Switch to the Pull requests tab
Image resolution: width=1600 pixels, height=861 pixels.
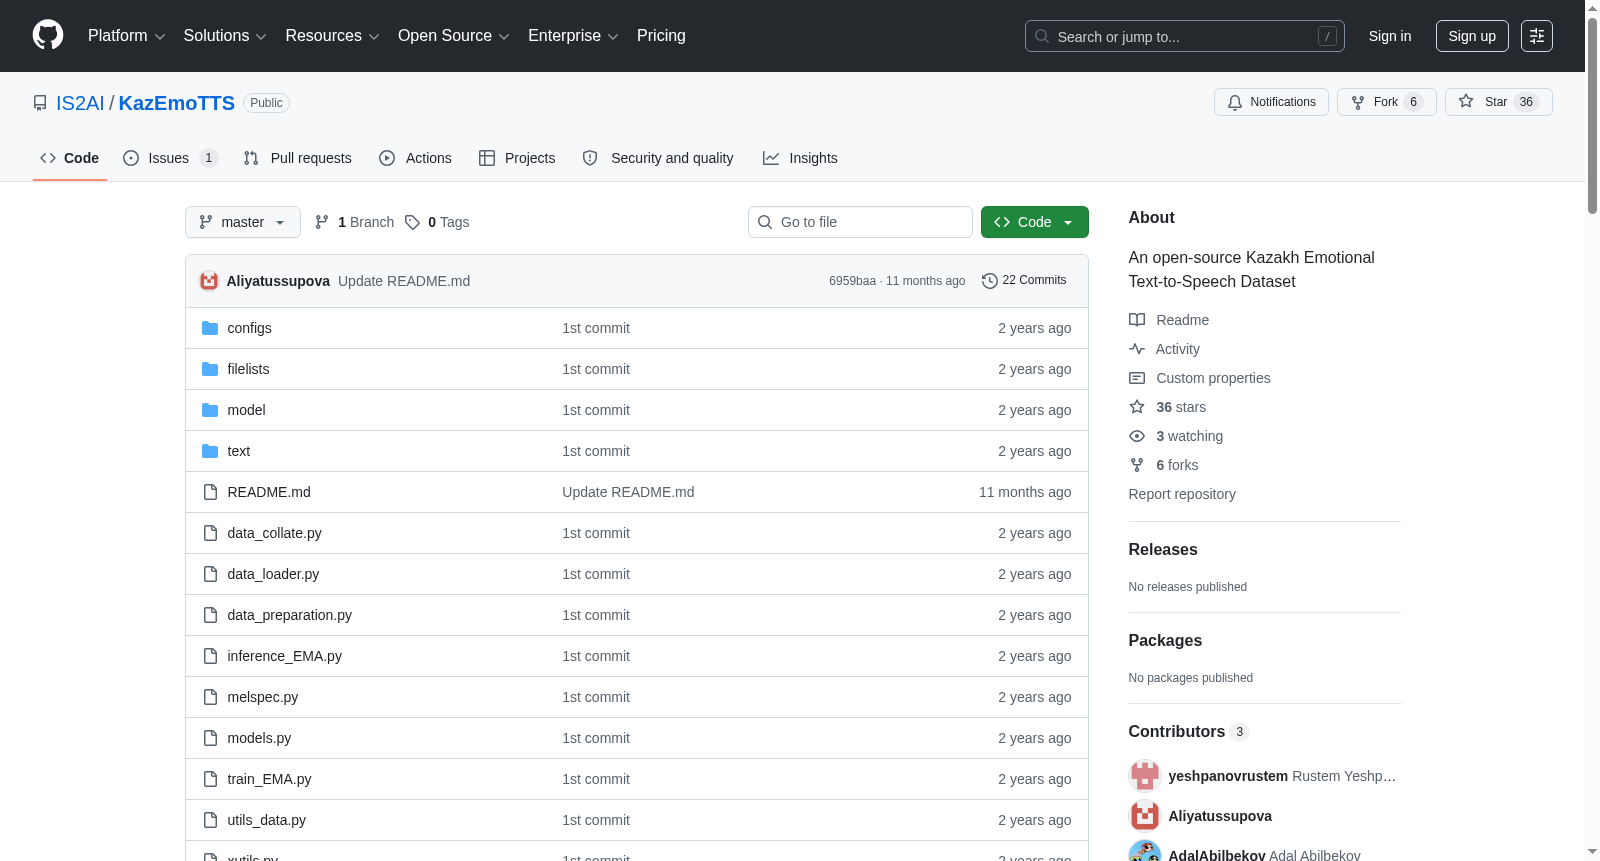298,158
